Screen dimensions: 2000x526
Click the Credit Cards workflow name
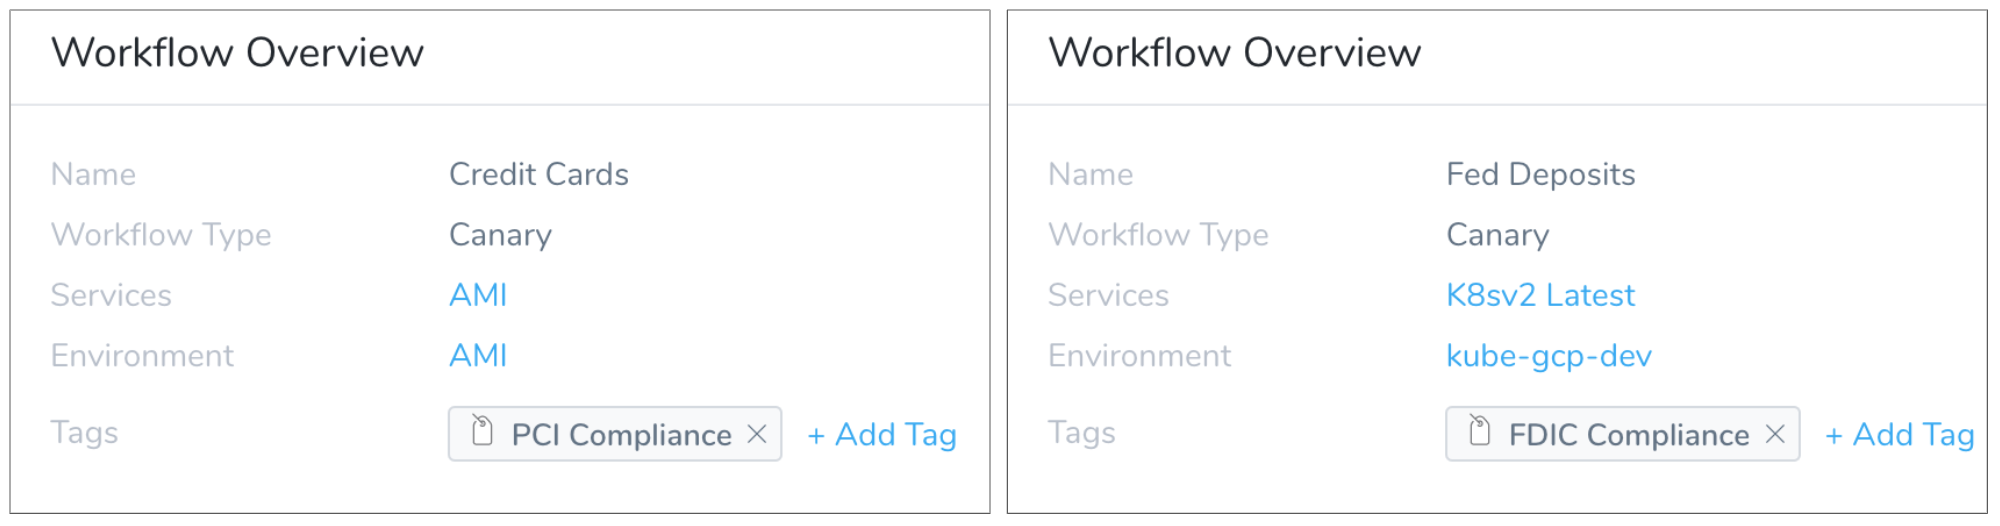539,174
